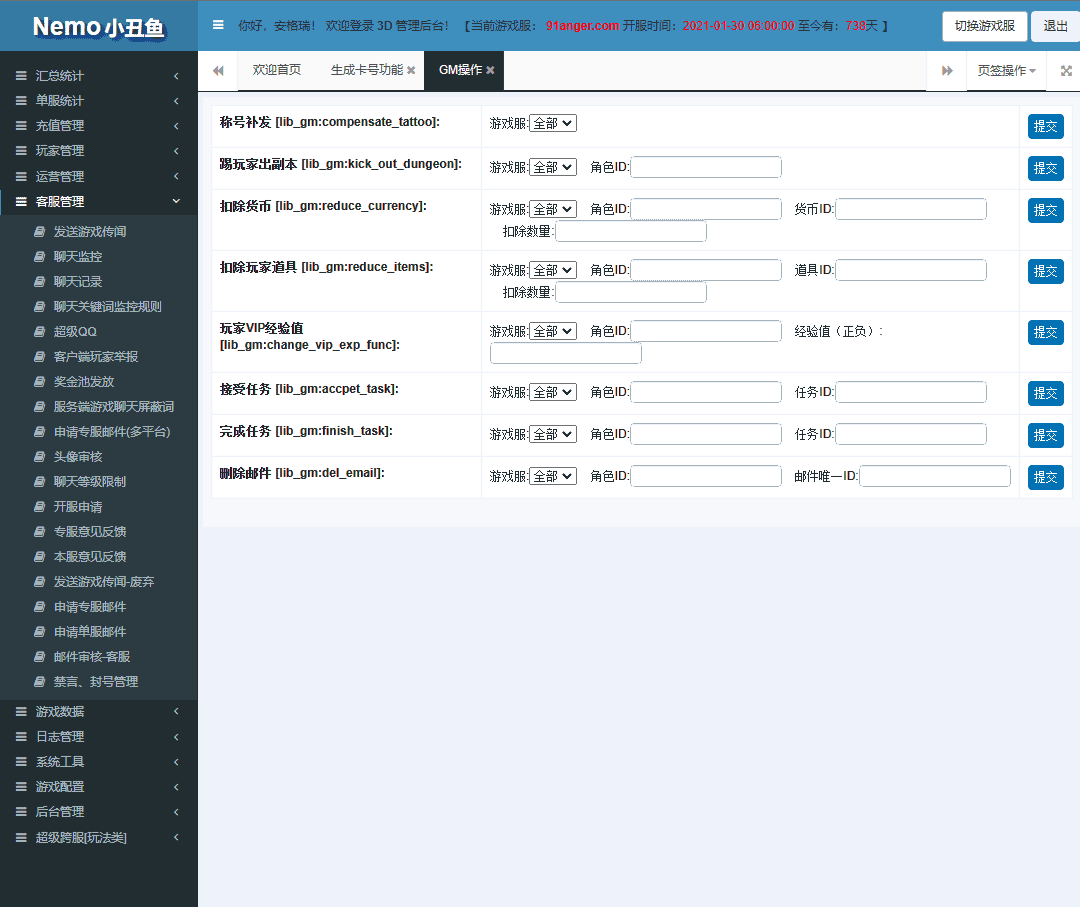The height and width of the screenshot is (910, 1080).
Task: Click the right double-arrow tab scroll icon
Action: [946, 70]
